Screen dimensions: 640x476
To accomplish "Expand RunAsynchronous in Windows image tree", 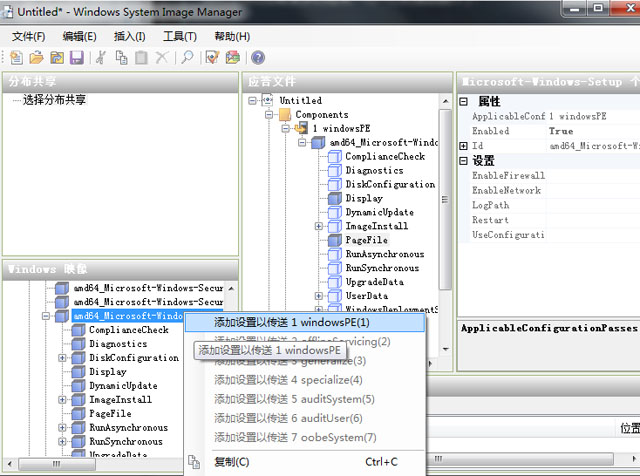I will point(62,428).
